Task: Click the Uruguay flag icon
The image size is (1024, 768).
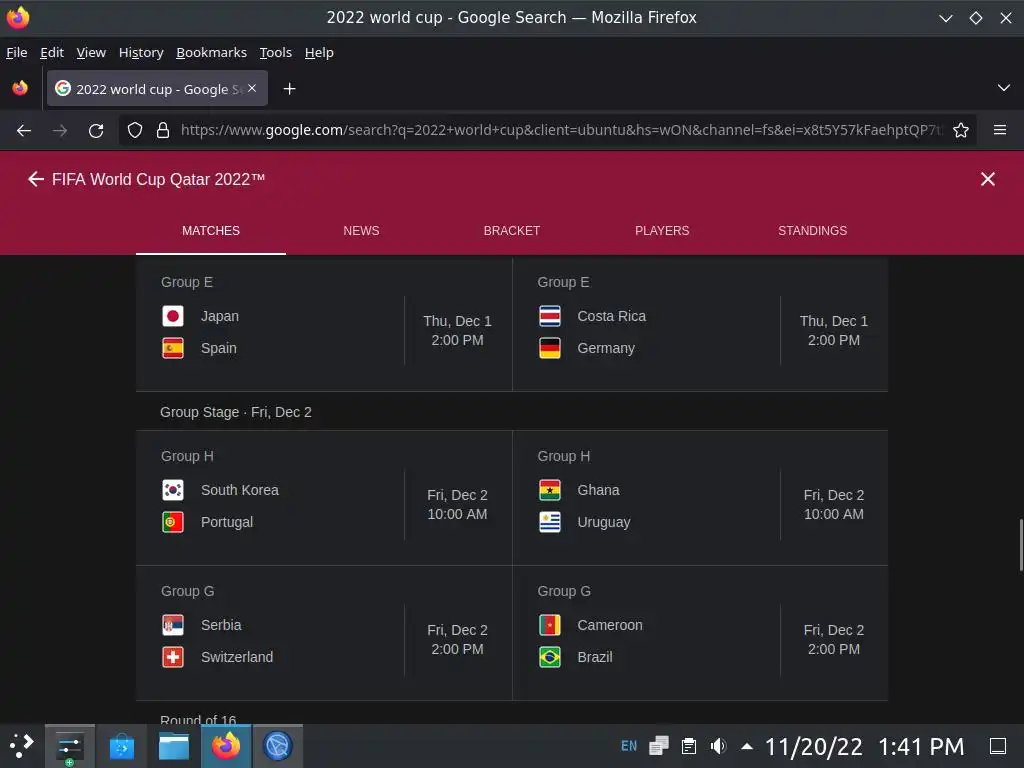Action: pyautogui.click(x=550, y=522)
